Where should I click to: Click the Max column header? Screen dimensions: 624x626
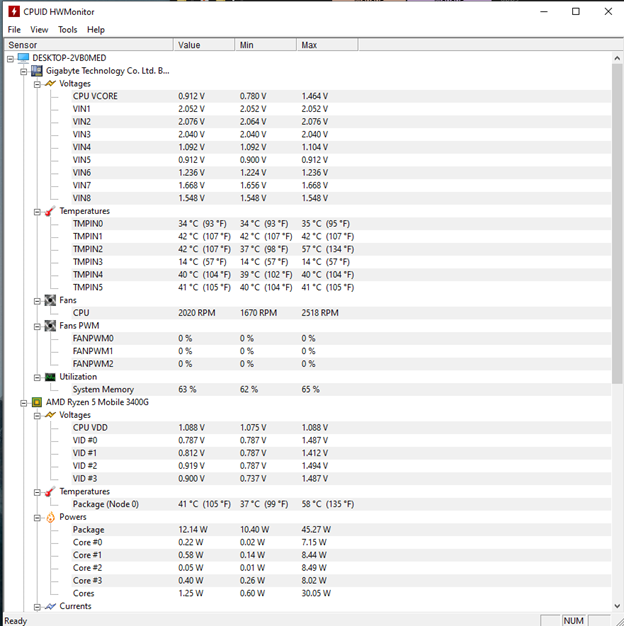tap(327, 45)
